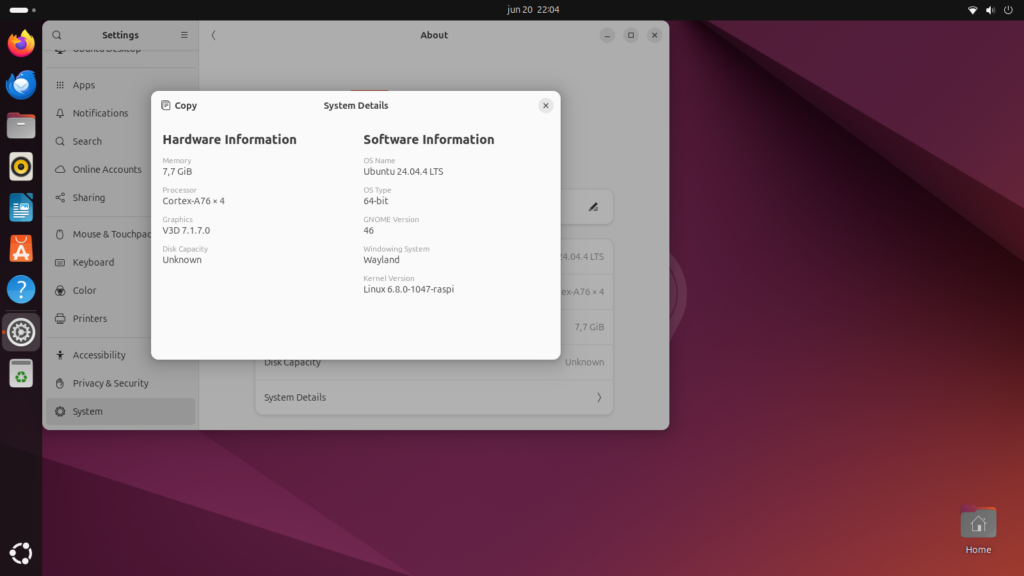The height and width of the screenshot is (576, 1024).
Task: Select Notifications in Settings sidebar
Action: tap(121, 113)
